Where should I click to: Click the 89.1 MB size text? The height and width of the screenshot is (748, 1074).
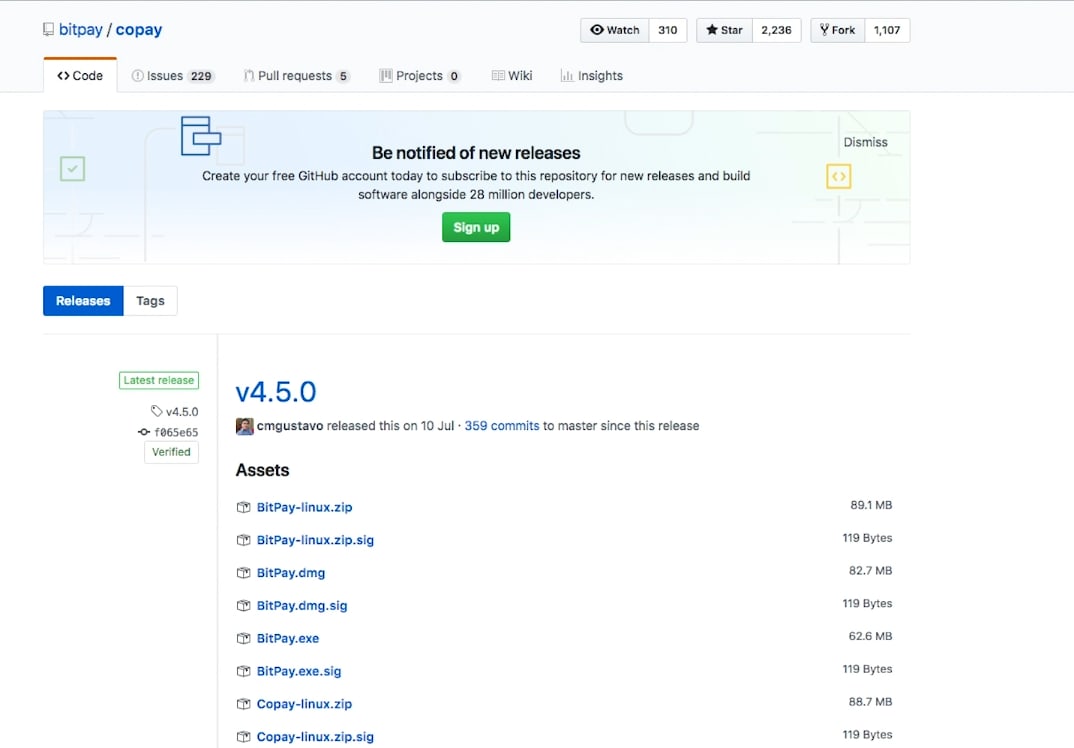pos(871,506)
